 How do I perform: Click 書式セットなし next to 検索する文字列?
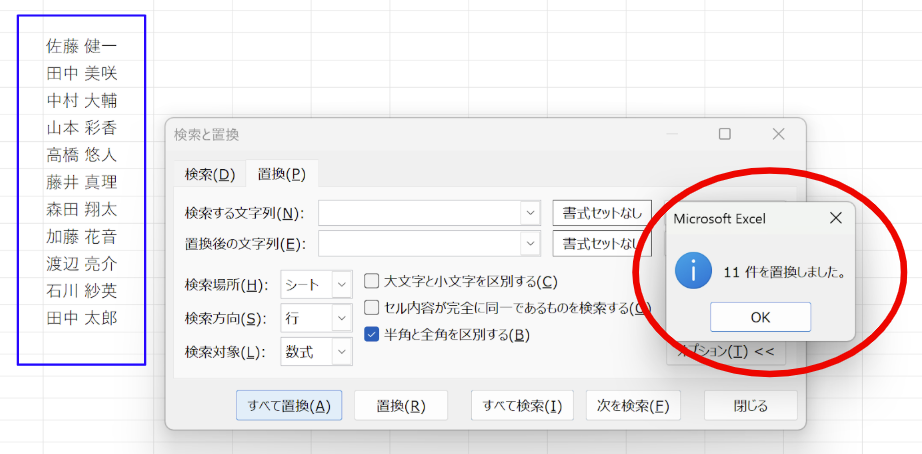[x=602, y=213]
